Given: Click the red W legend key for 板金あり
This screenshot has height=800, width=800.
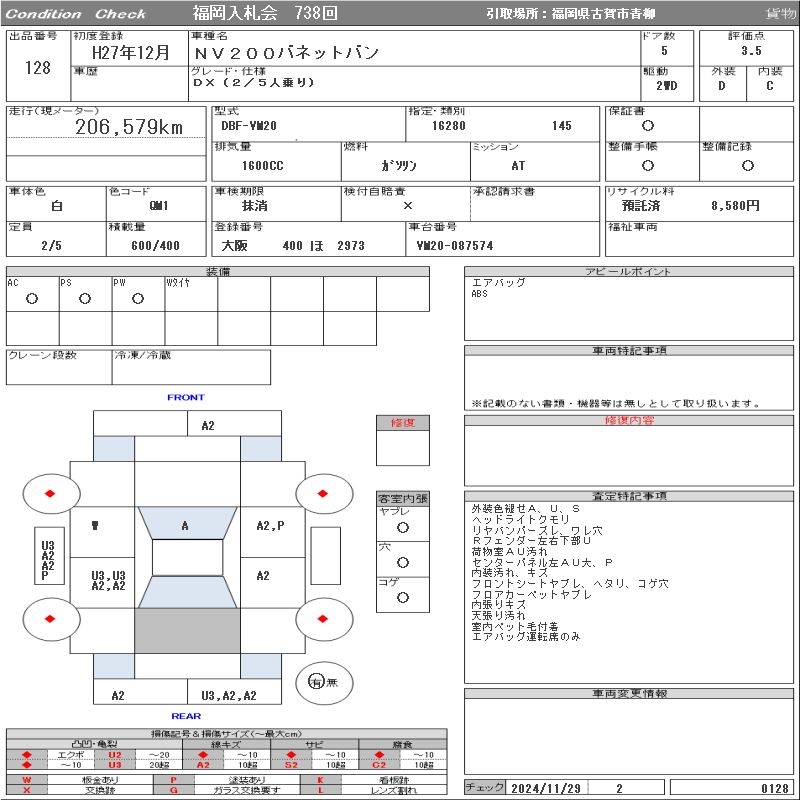Looking at the screenshot, I should tap(27, 780).
